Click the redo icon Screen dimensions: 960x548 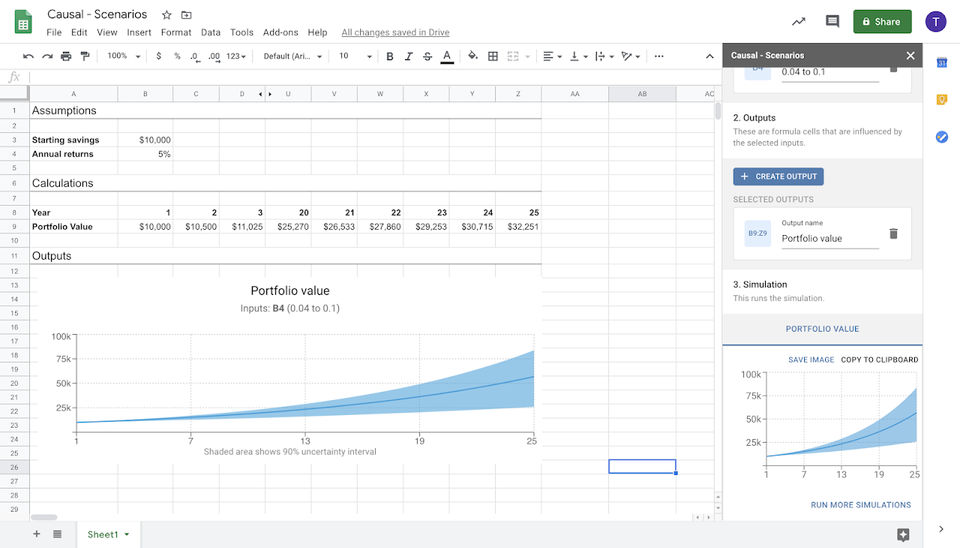tap(47, 56)
